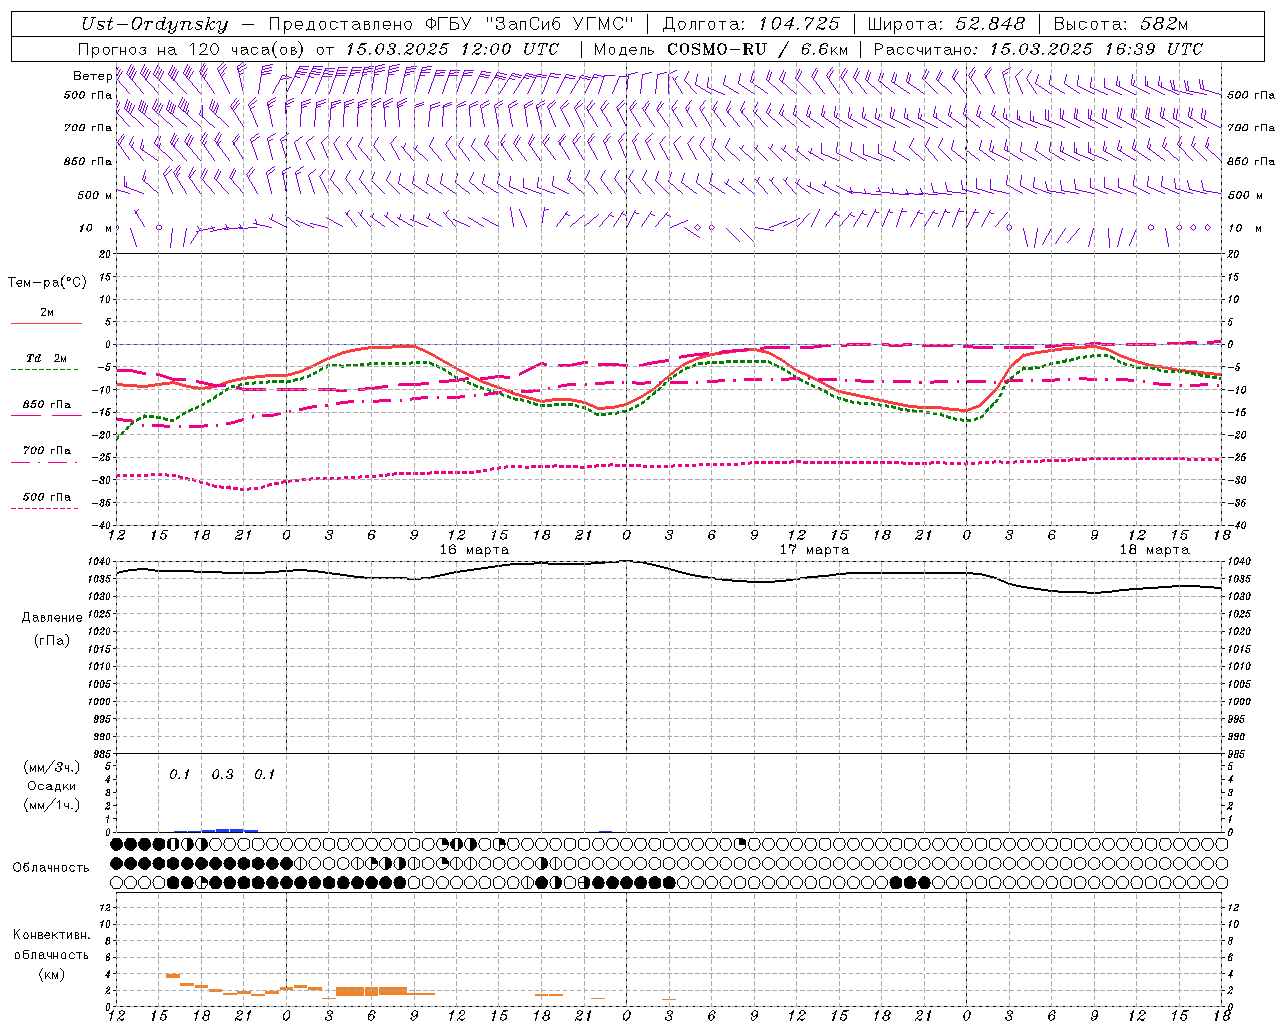Screen dimensions: 1280x1024
Task: Click the Ветер wind panel label
Action: click(x=92, y=76)
